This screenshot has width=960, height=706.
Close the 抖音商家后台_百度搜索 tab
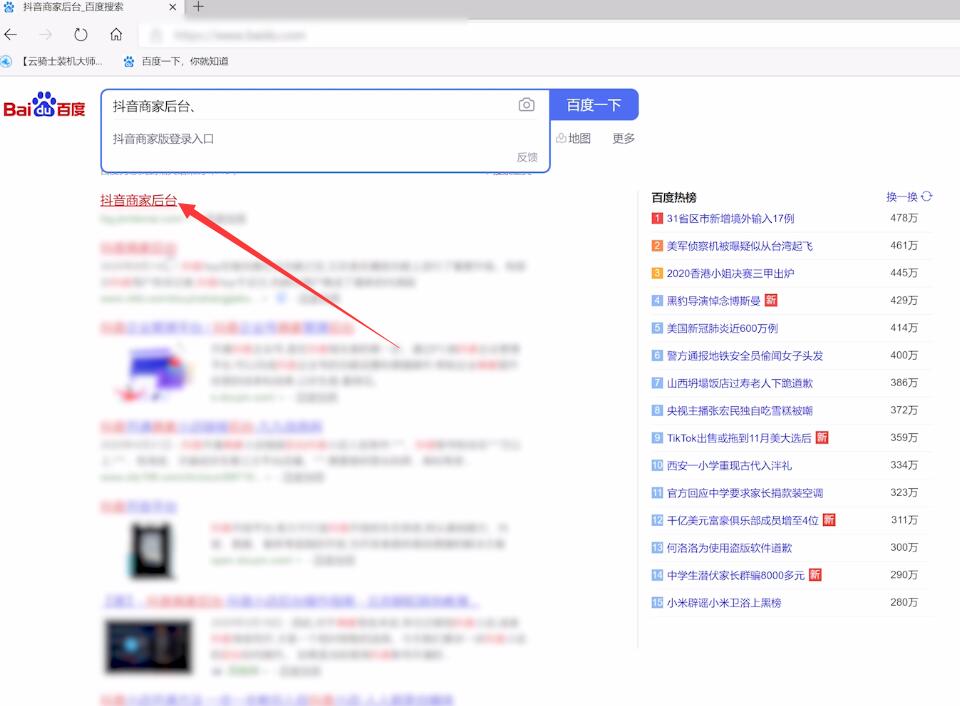[x=172, y=7]
